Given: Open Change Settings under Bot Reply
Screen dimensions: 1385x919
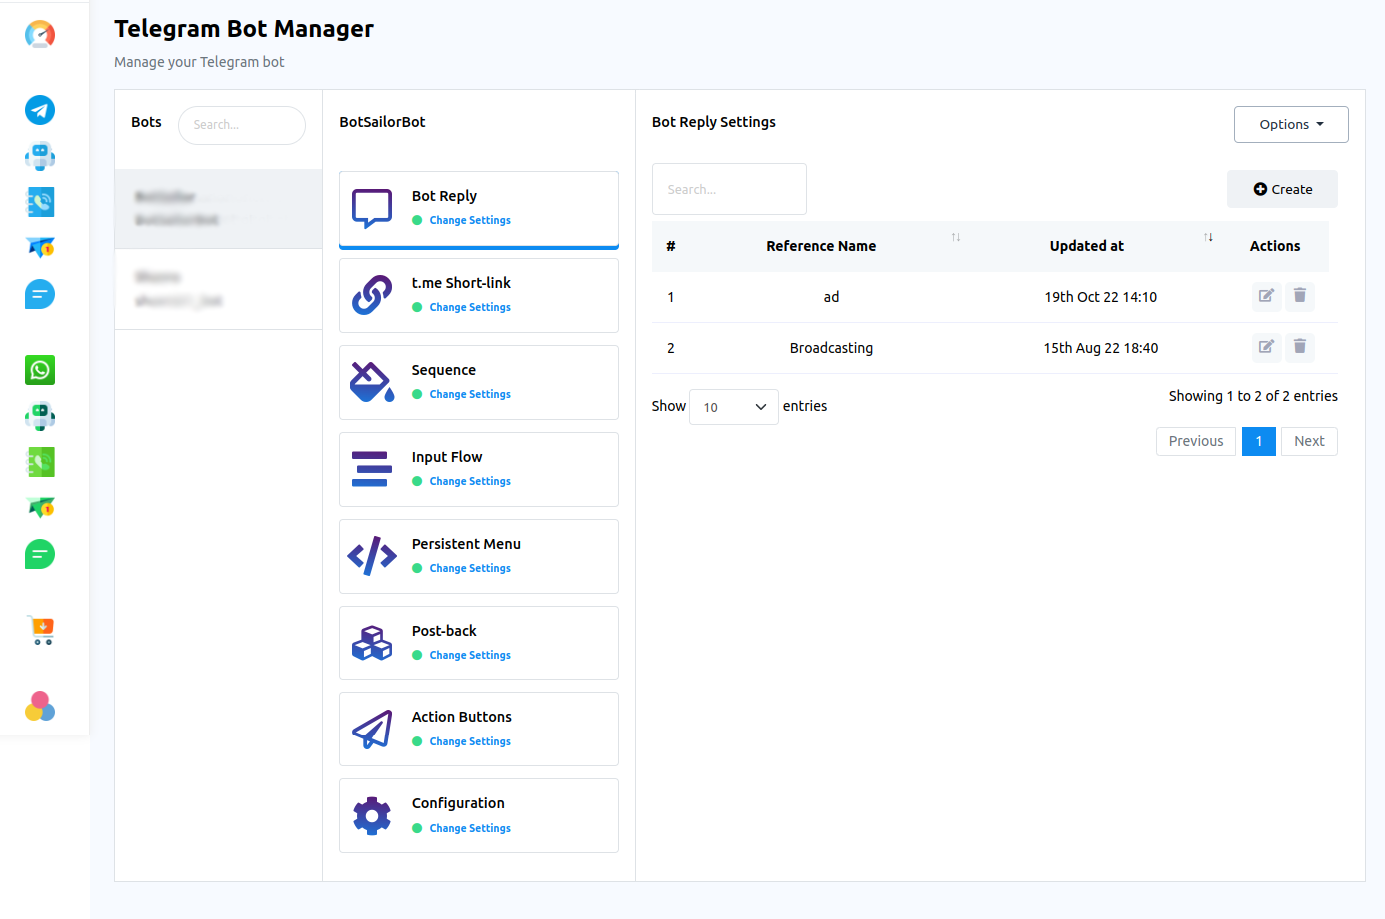Looking at the screenshot, I should tap(470, 220).
